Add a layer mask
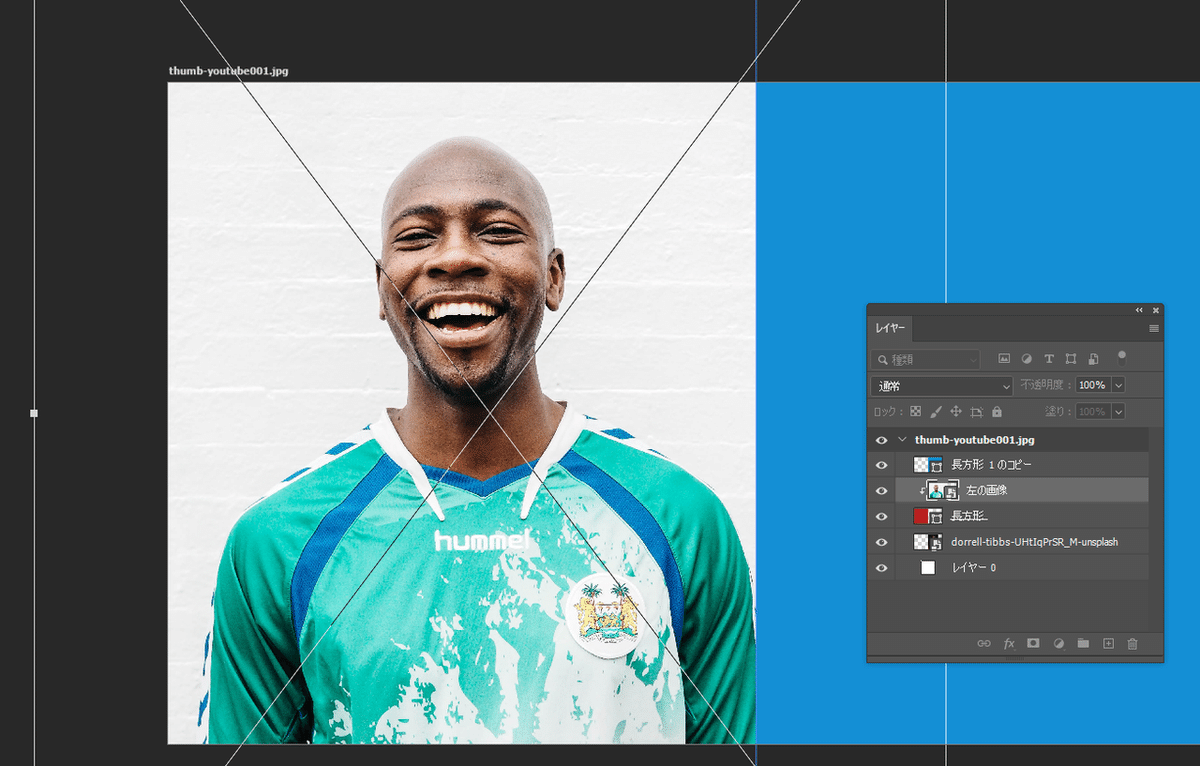1200x766 pixels. click(1034, 644)
